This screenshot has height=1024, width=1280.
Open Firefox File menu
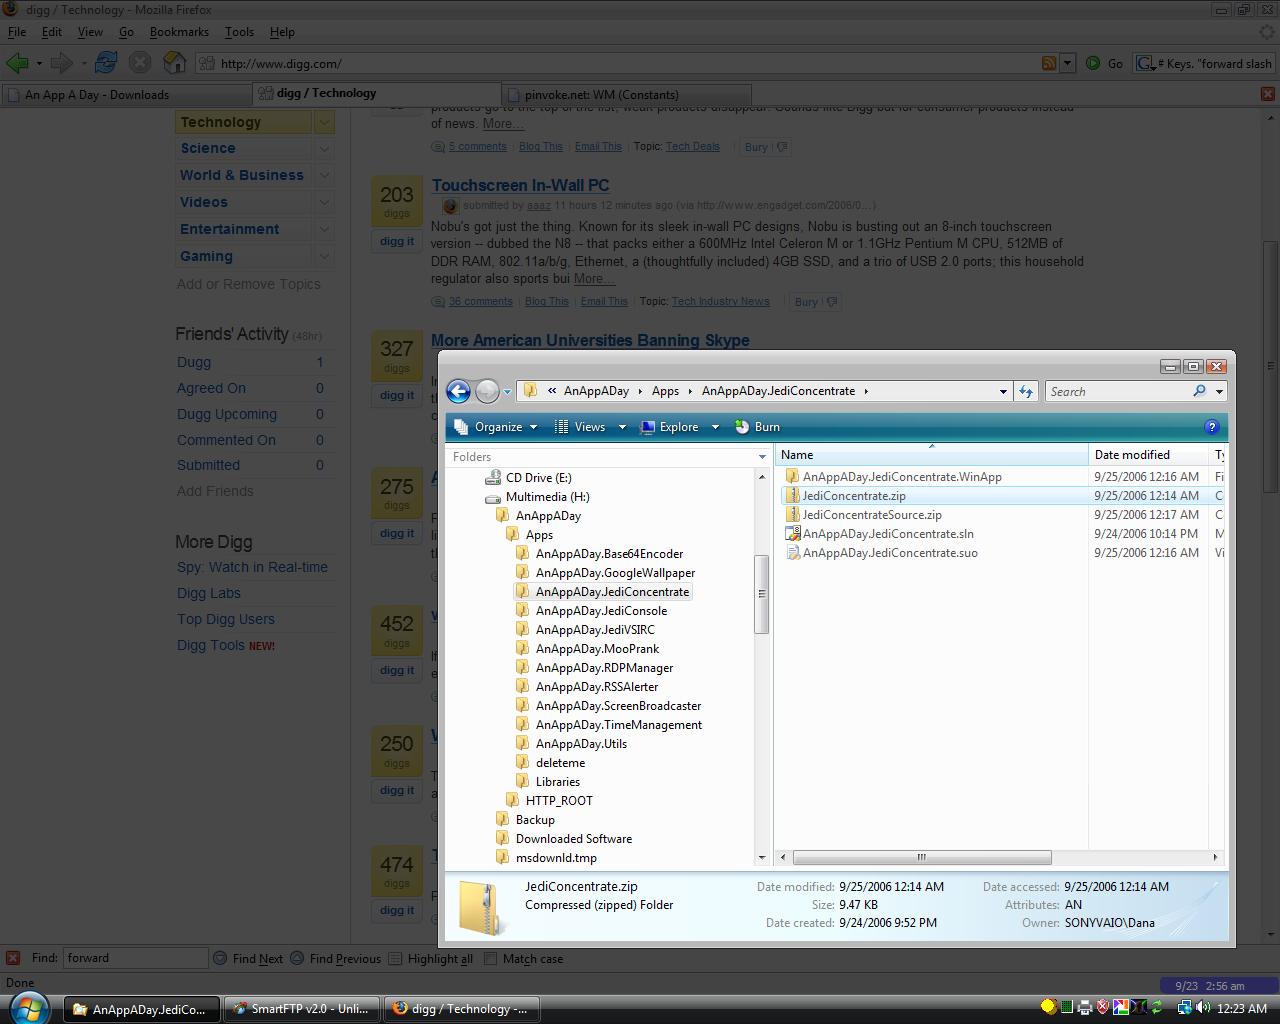coord(17,32)
